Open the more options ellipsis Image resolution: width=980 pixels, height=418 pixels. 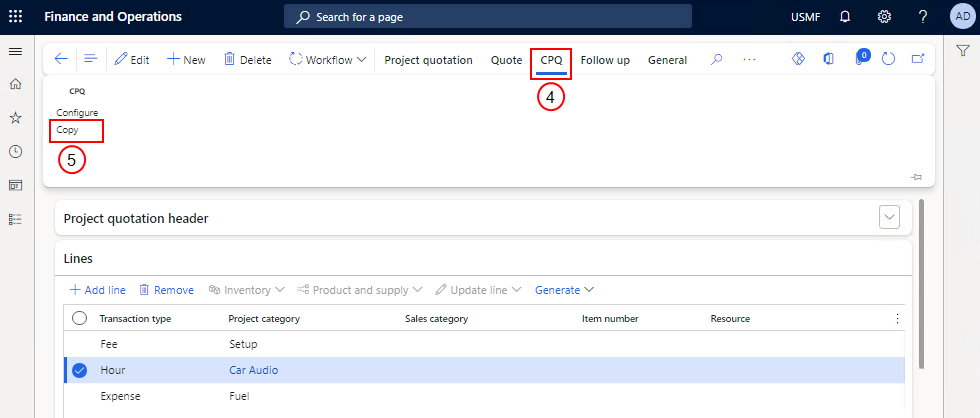(749, 59)
